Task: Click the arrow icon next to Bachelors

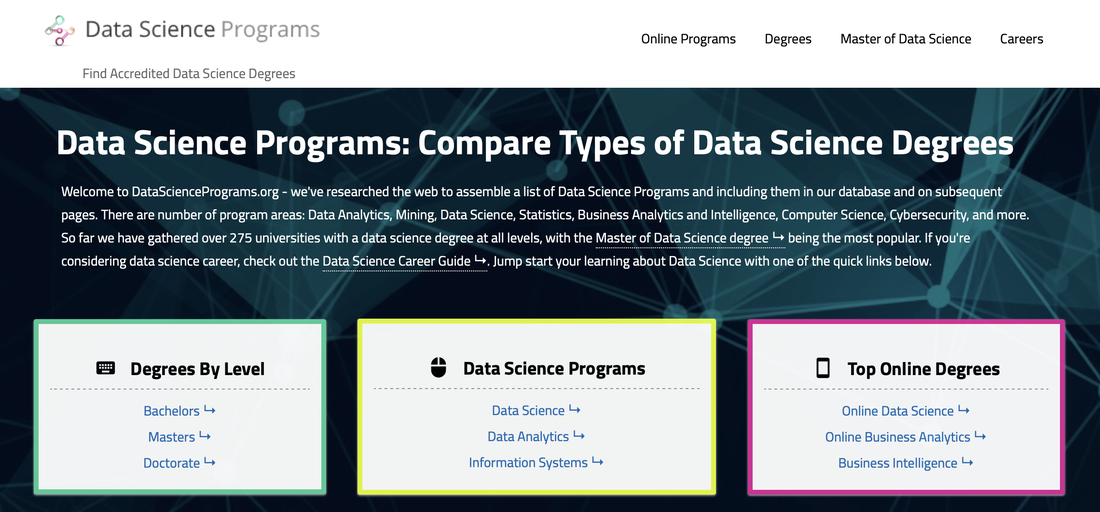Action: tap(209, 410)
